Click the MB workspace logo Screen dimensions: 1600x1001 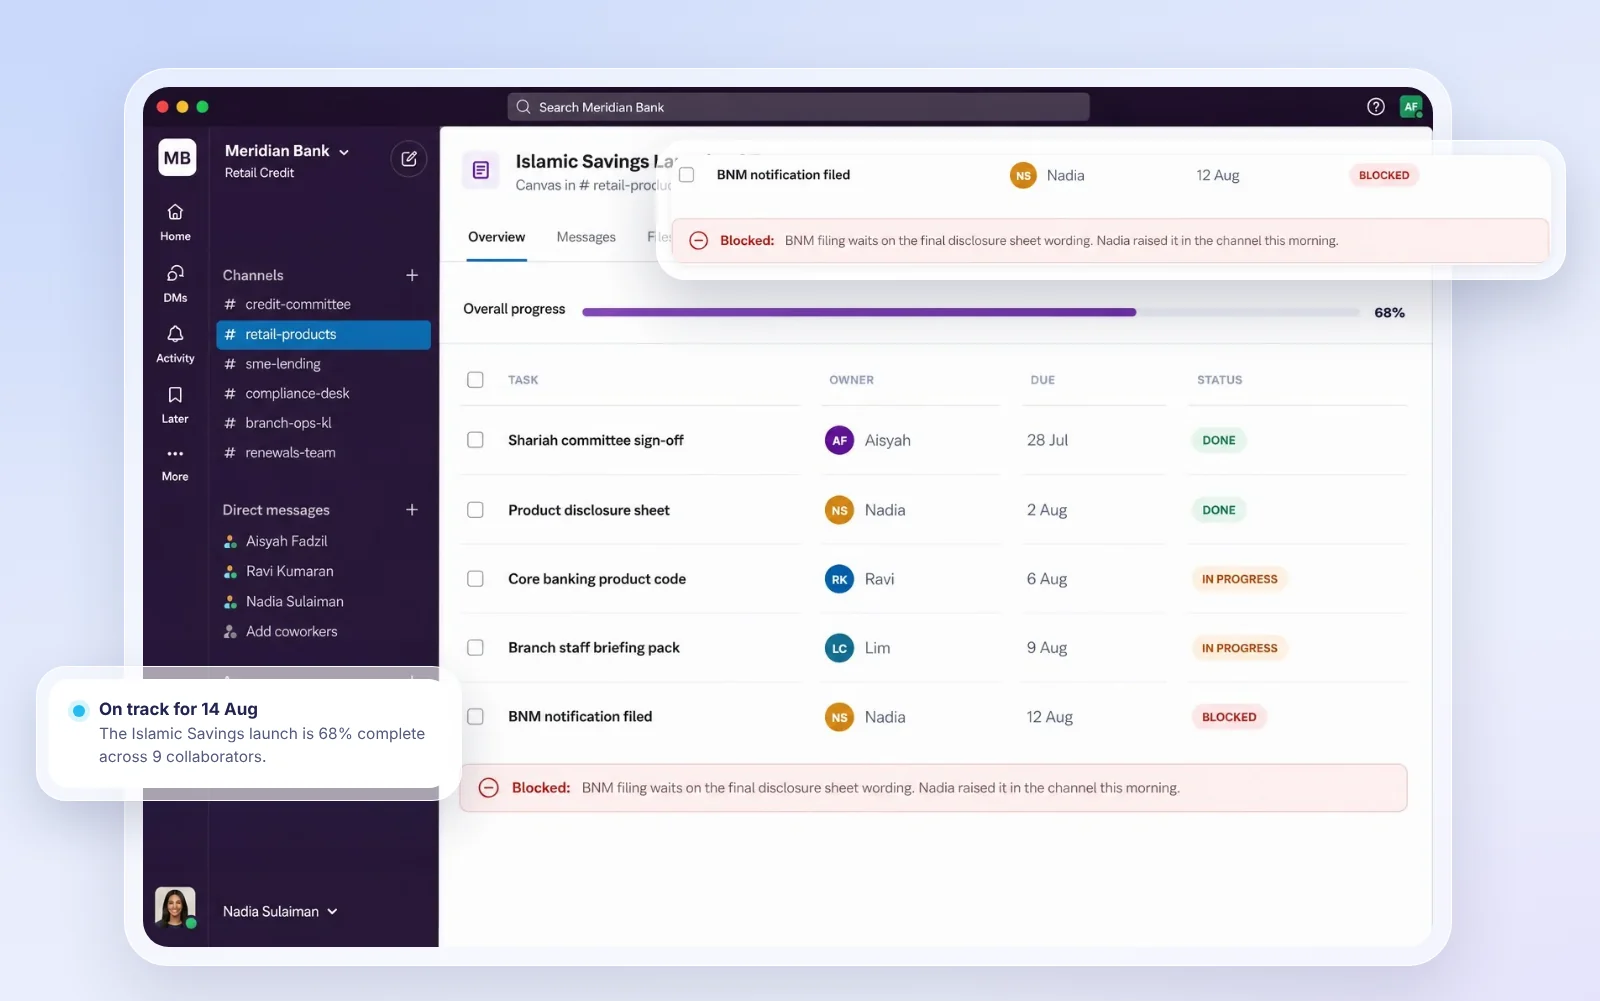(177, 158)
